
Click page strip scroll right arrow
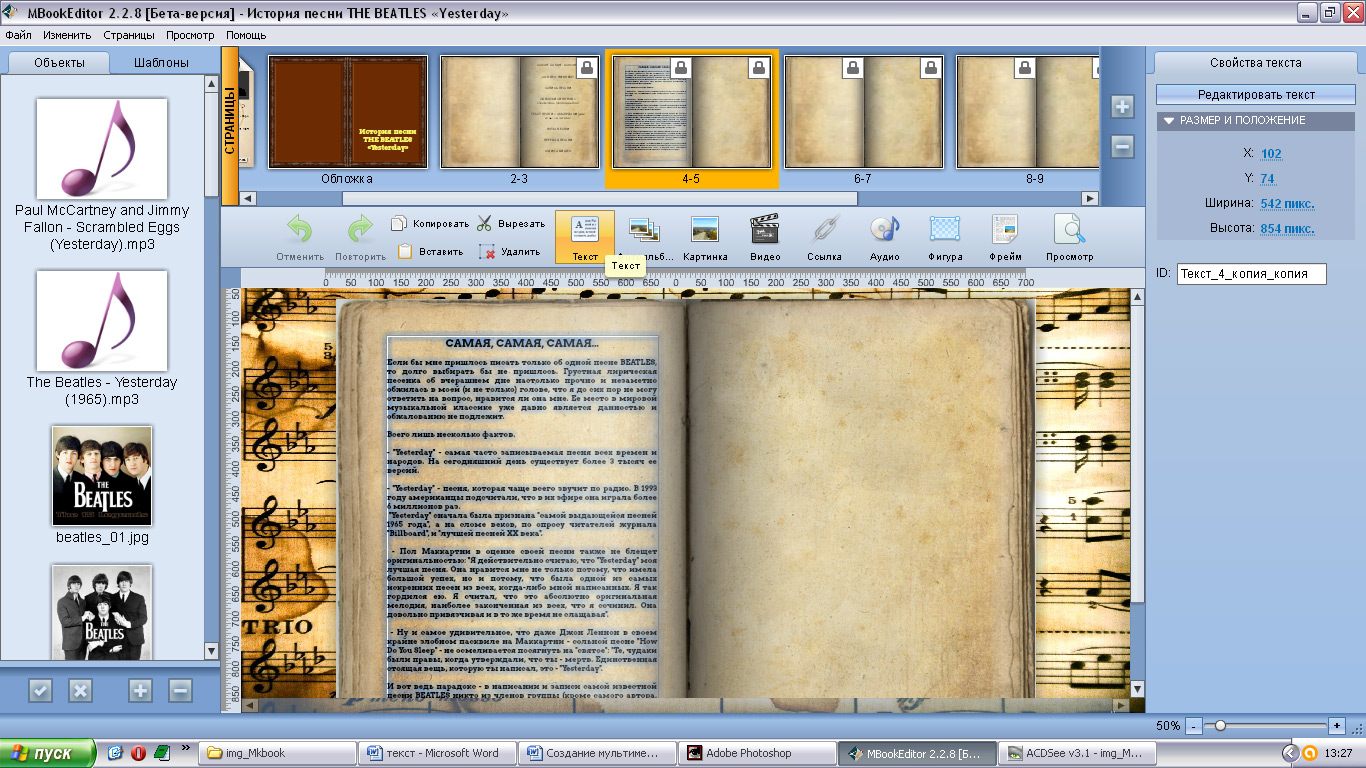[1092, 198]
